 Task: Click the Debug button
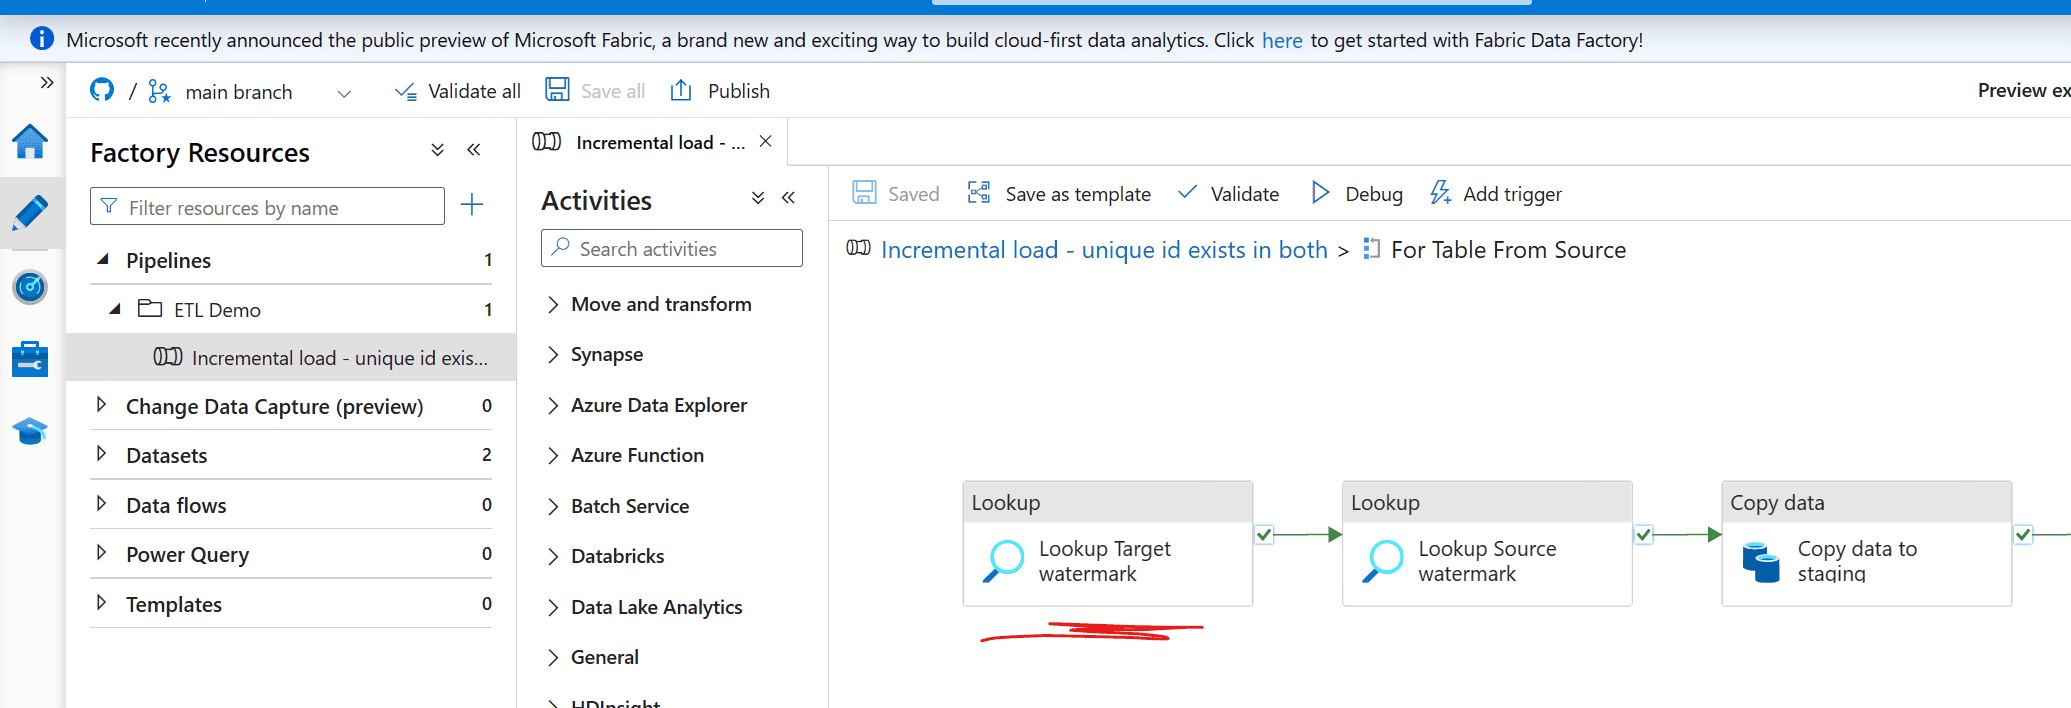[1357, 194]
